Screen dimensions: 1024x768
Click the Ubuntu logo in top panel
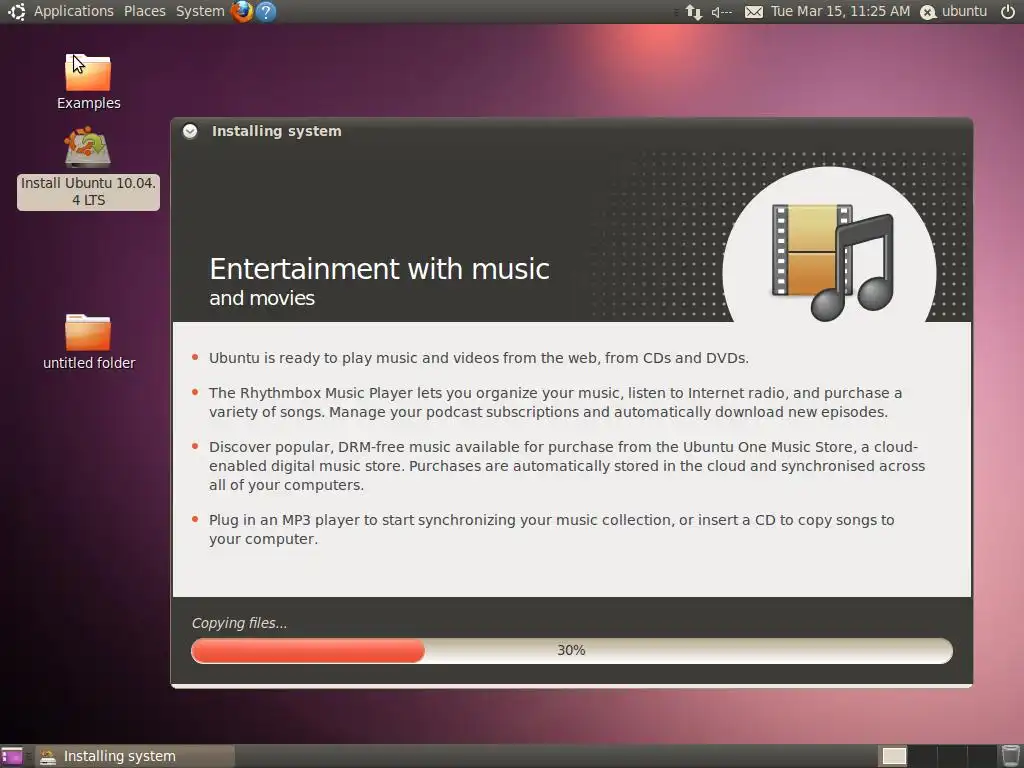click(x=17, y=11)
